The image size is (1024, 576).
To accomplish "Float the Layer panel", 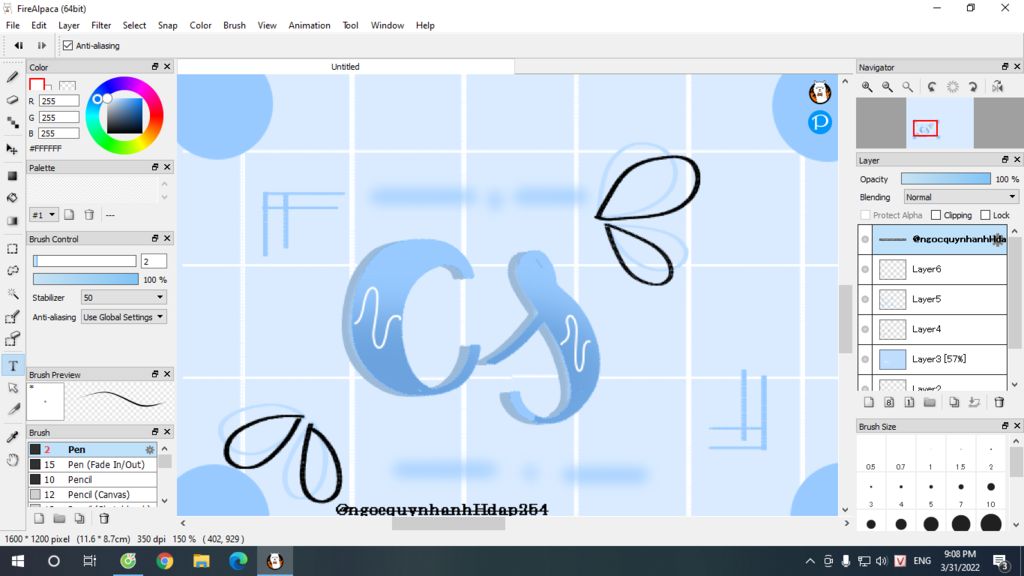I will (1005, 159).
